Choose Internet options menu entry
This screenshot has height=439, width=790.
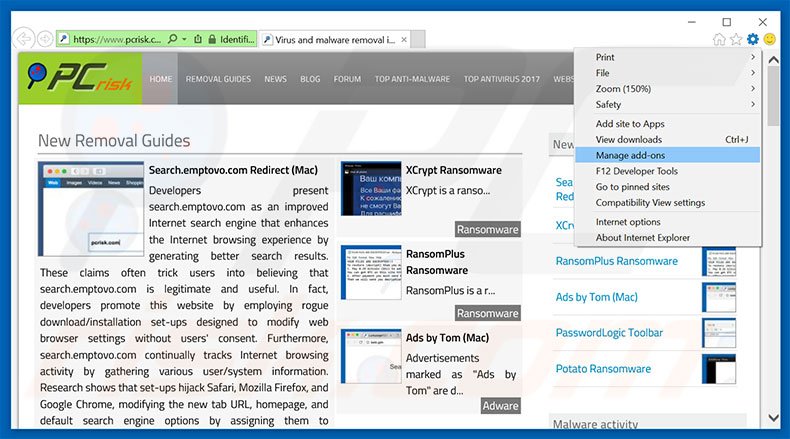[628, 222]
